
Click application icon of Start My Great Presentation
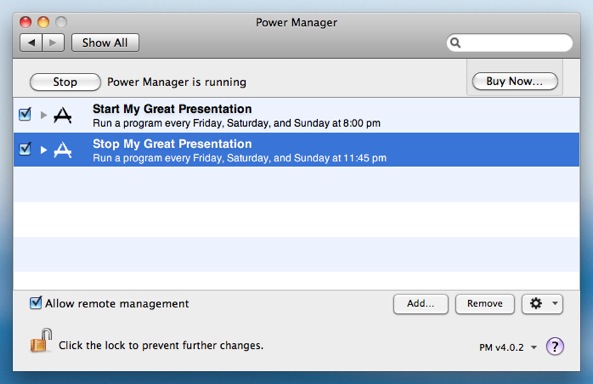pos(62,115)
